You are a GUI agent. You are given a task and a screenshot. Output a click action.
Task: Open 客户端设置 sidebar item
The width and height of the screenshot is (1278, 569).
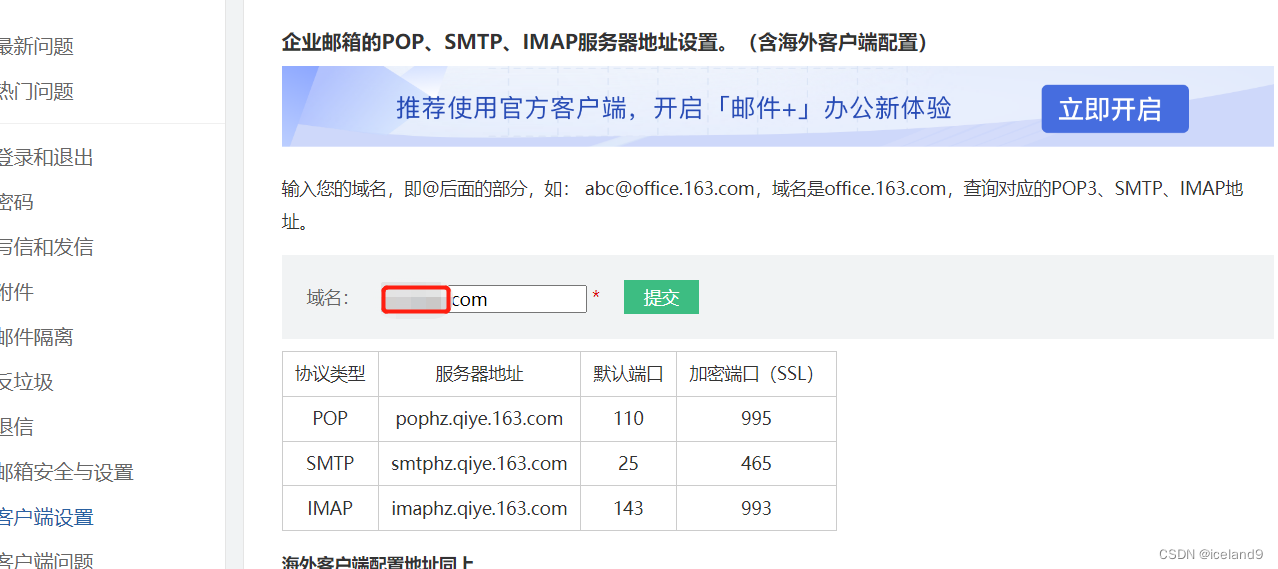click(x=46, y=517)
